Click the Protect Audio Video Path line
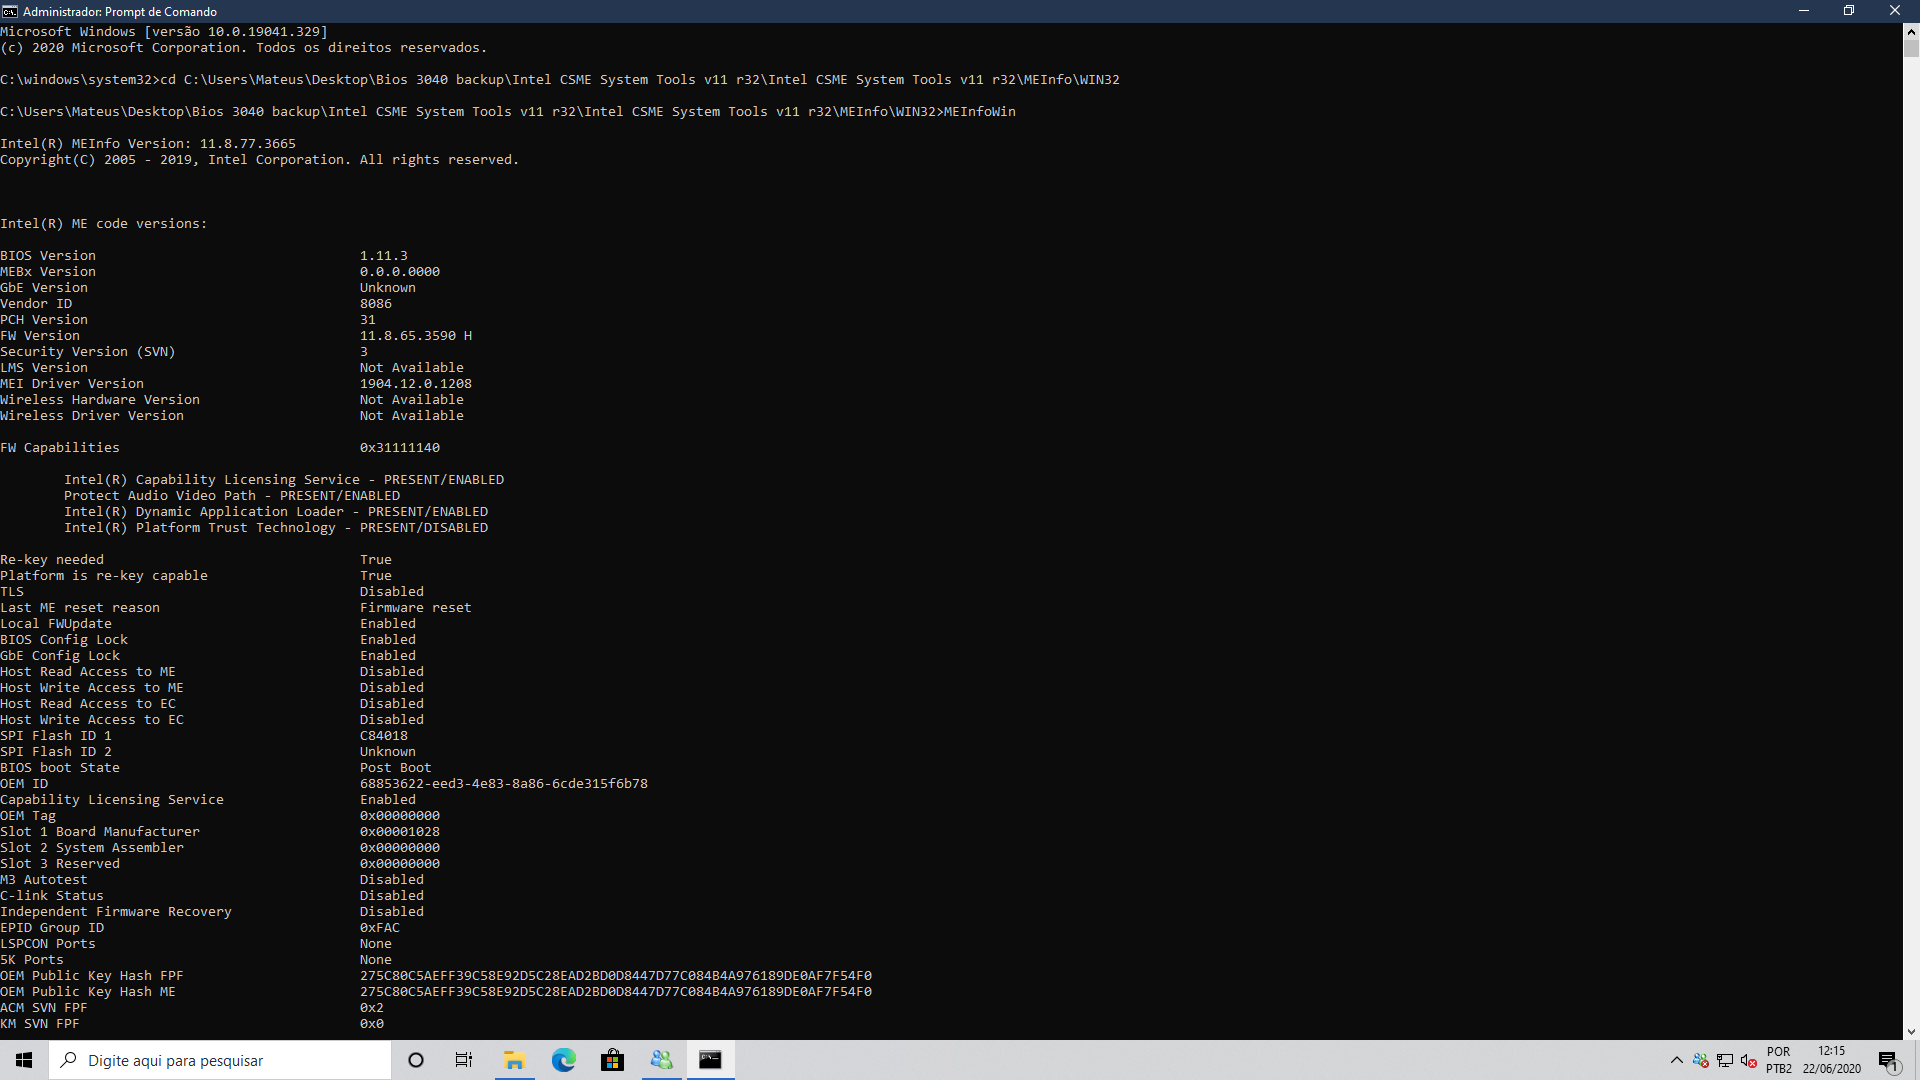This screenshot has height=1080, width=1920. [x=232, y=496]
